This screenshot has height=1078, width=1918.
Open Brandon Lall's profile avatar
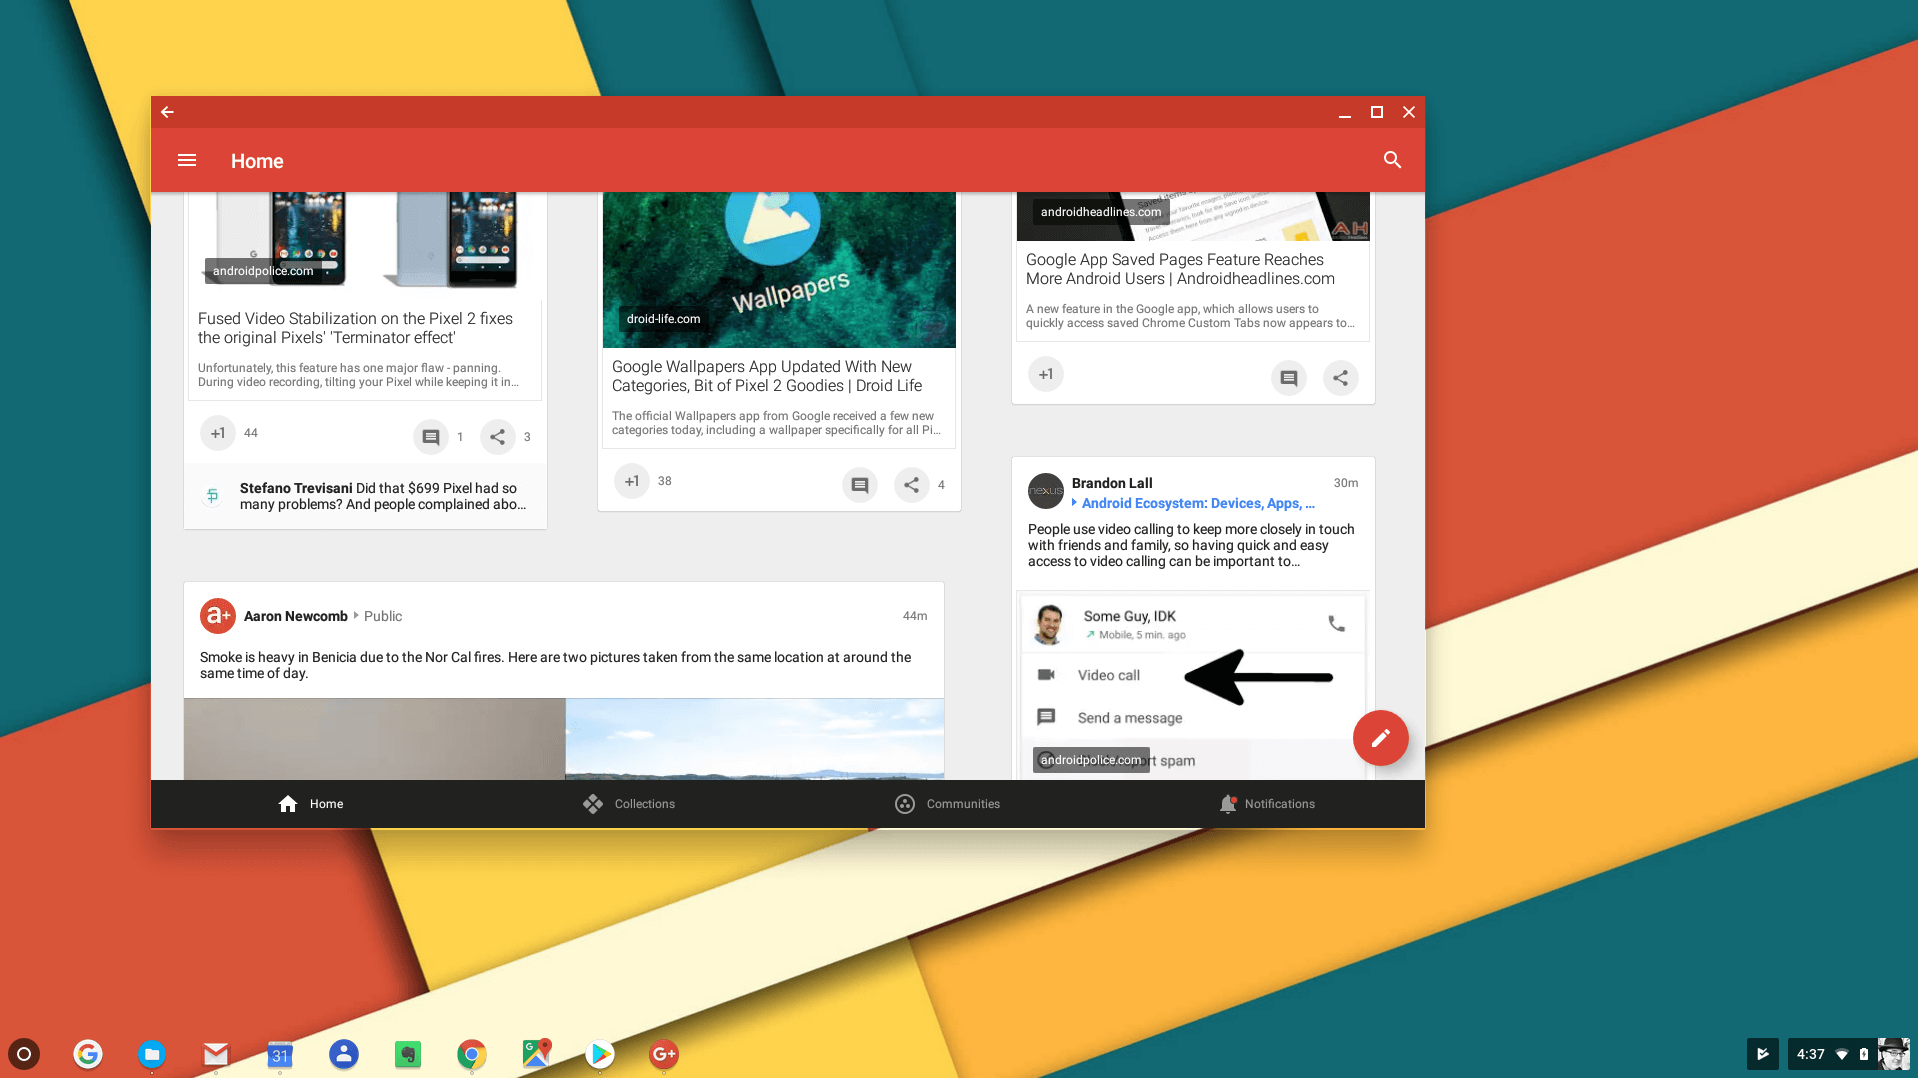click(x=1046, y=491)
